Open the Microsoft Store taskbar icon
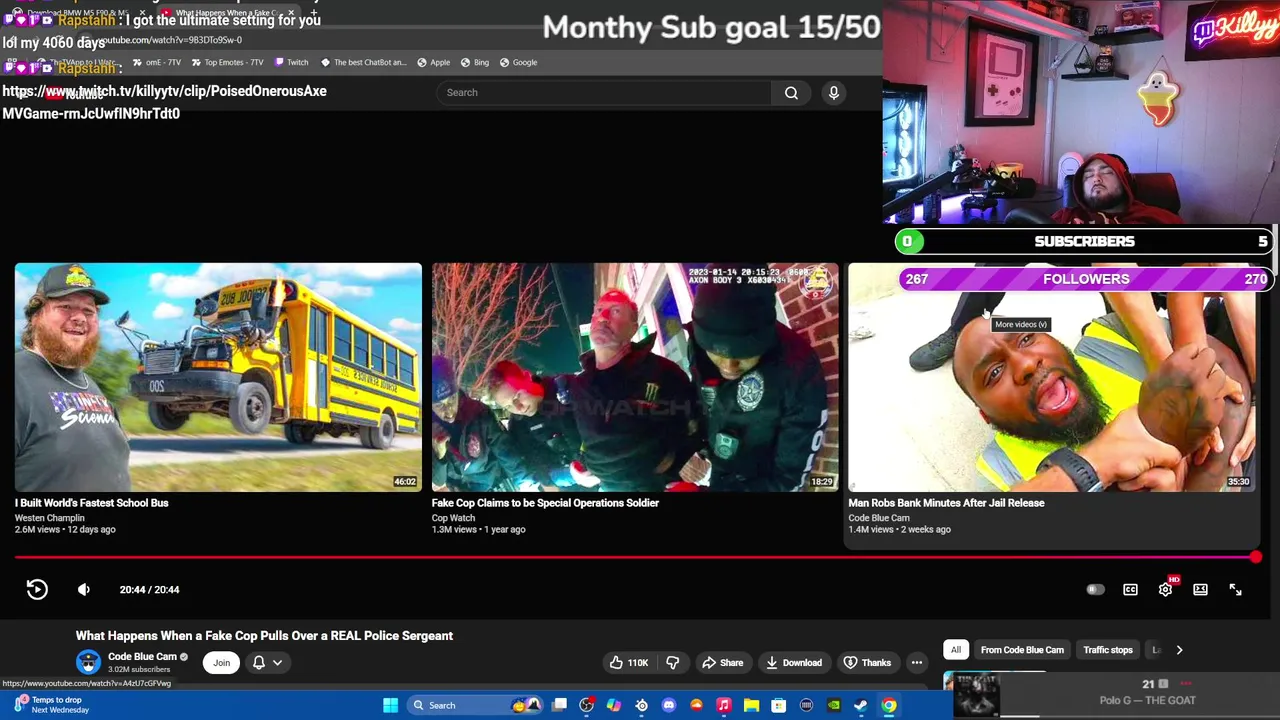 (779, 705)
